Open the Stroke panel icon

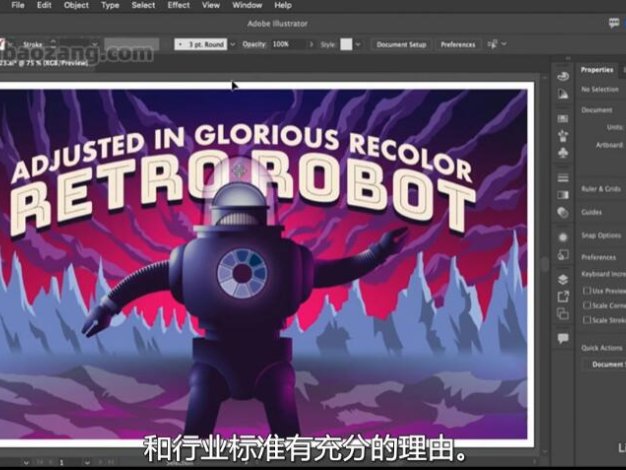(563, 178)
